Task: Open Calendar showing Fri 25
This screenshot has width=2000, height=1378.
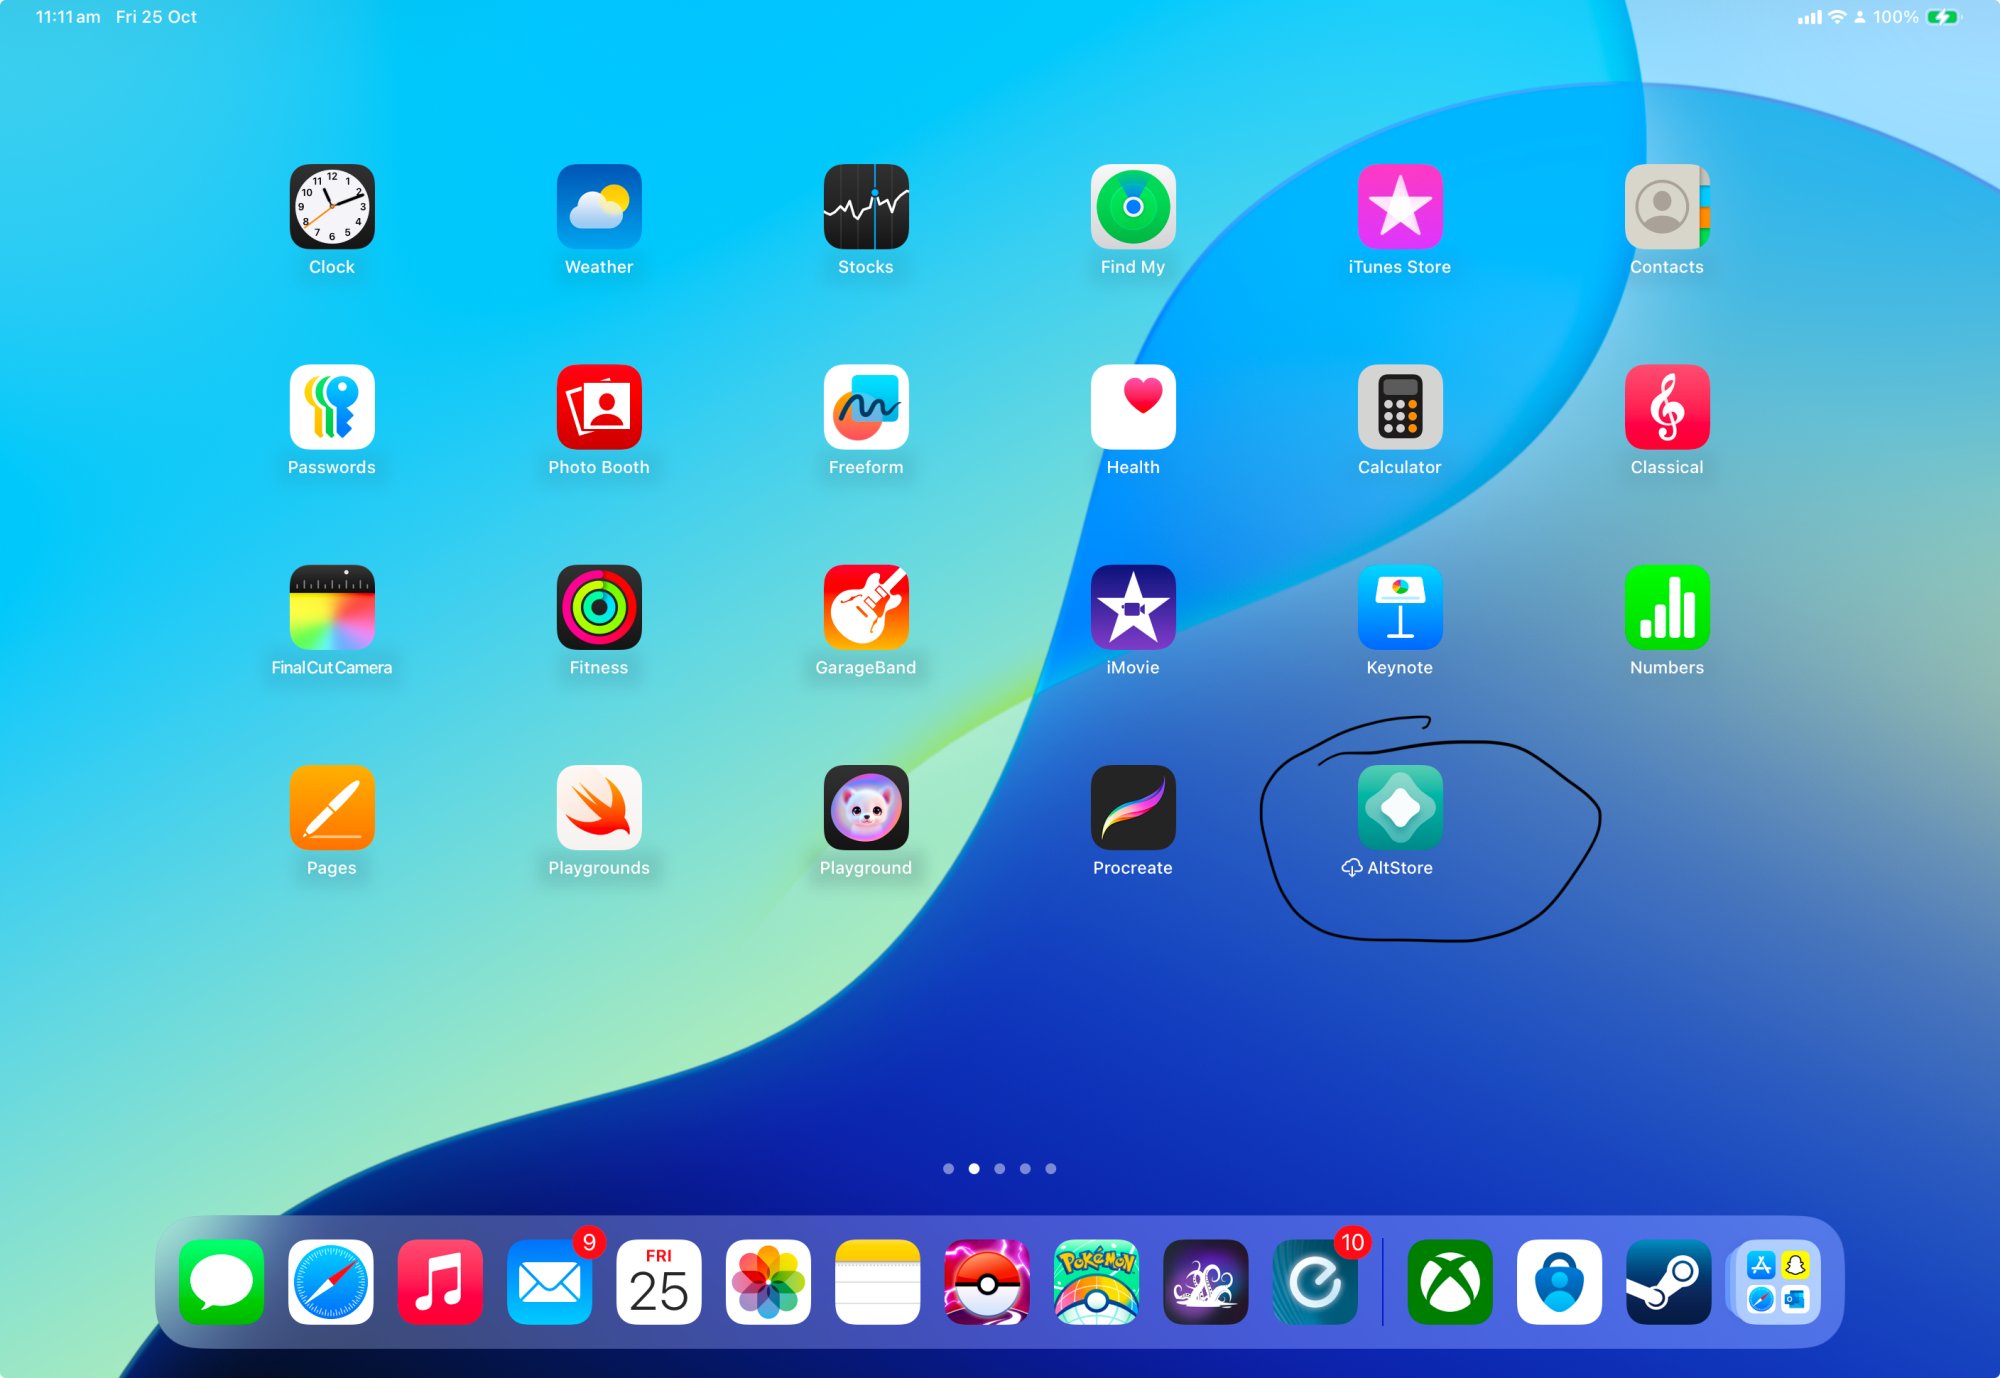Action: (x=658, y=1281)
